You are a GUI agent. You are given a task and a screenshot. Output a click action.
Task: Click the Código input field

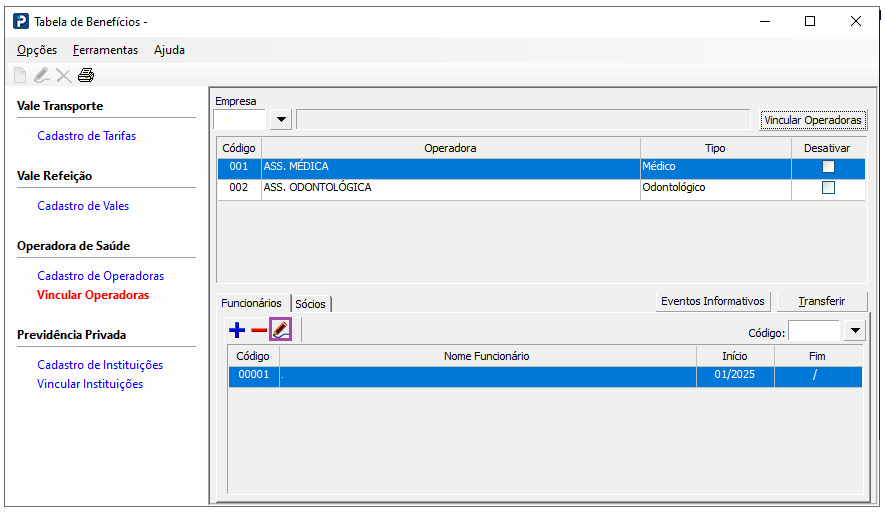coord(815,331)
